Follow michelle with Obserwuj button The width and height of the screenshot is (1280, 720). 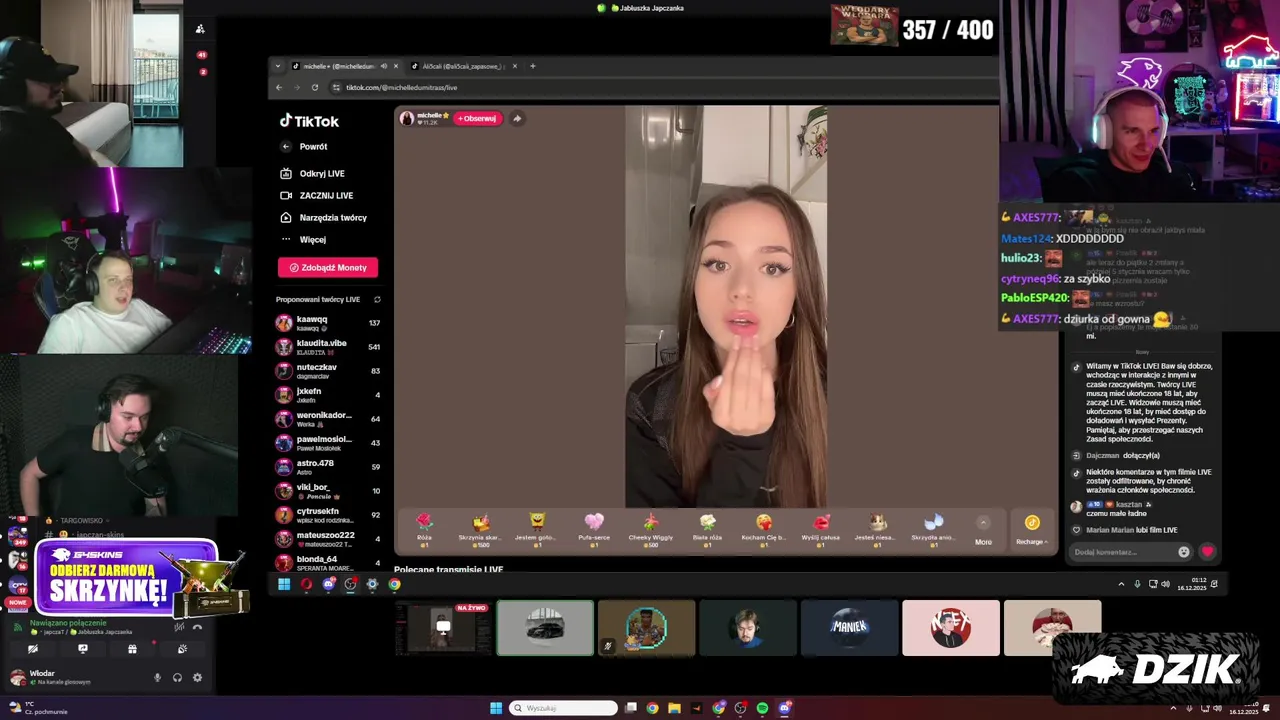pos(478,118)
